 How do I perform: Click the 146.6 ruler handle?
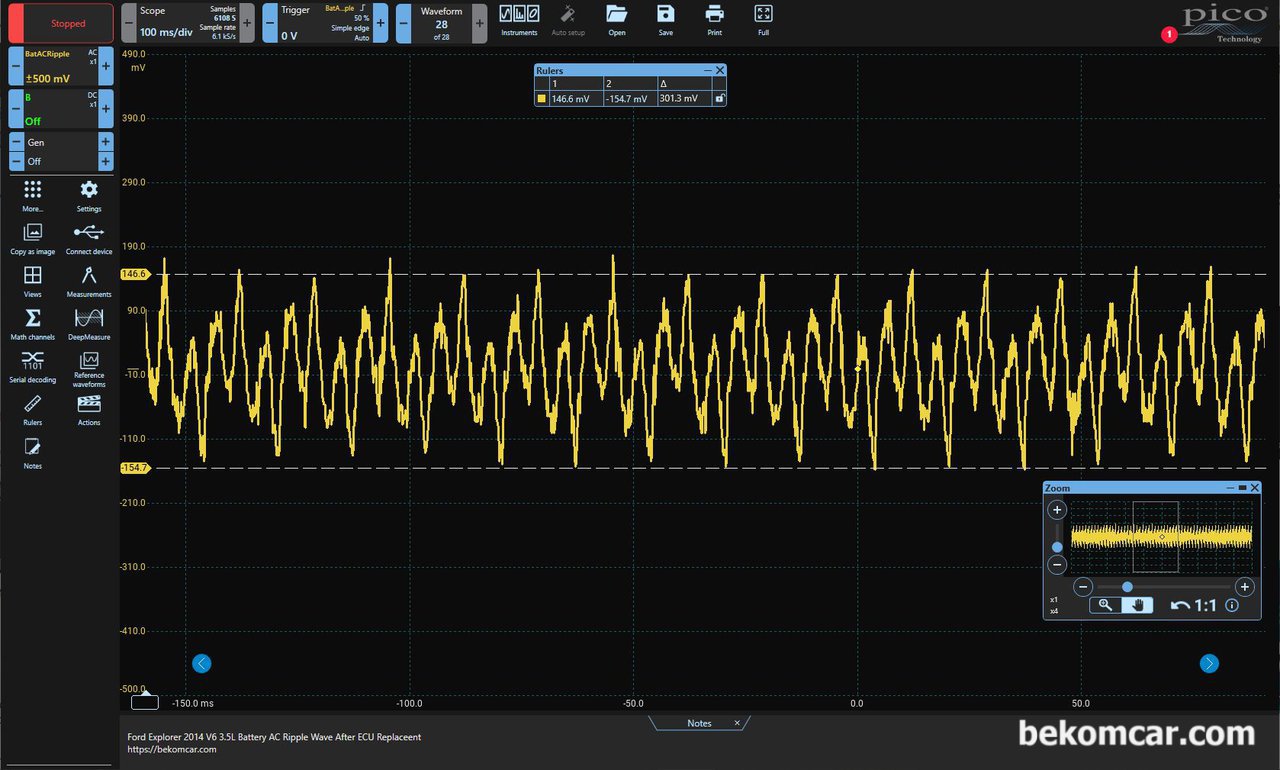134,274
